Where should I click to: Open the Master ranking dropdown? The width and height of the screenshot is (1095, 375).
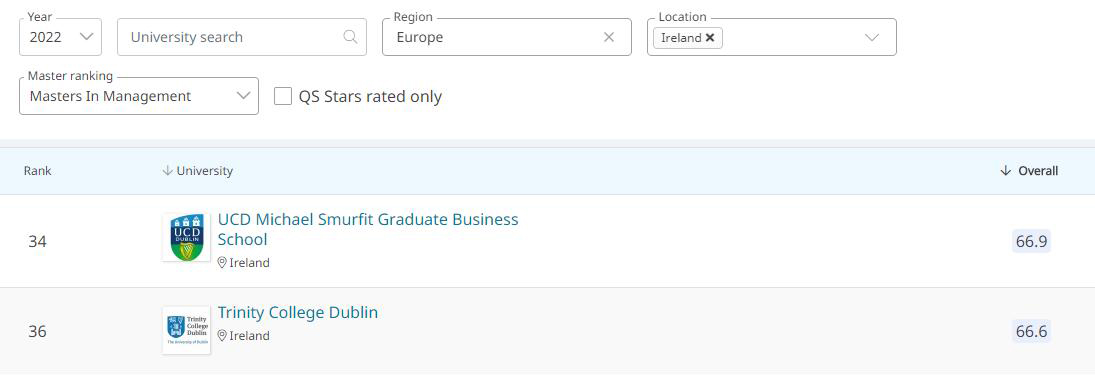[139, 96]
